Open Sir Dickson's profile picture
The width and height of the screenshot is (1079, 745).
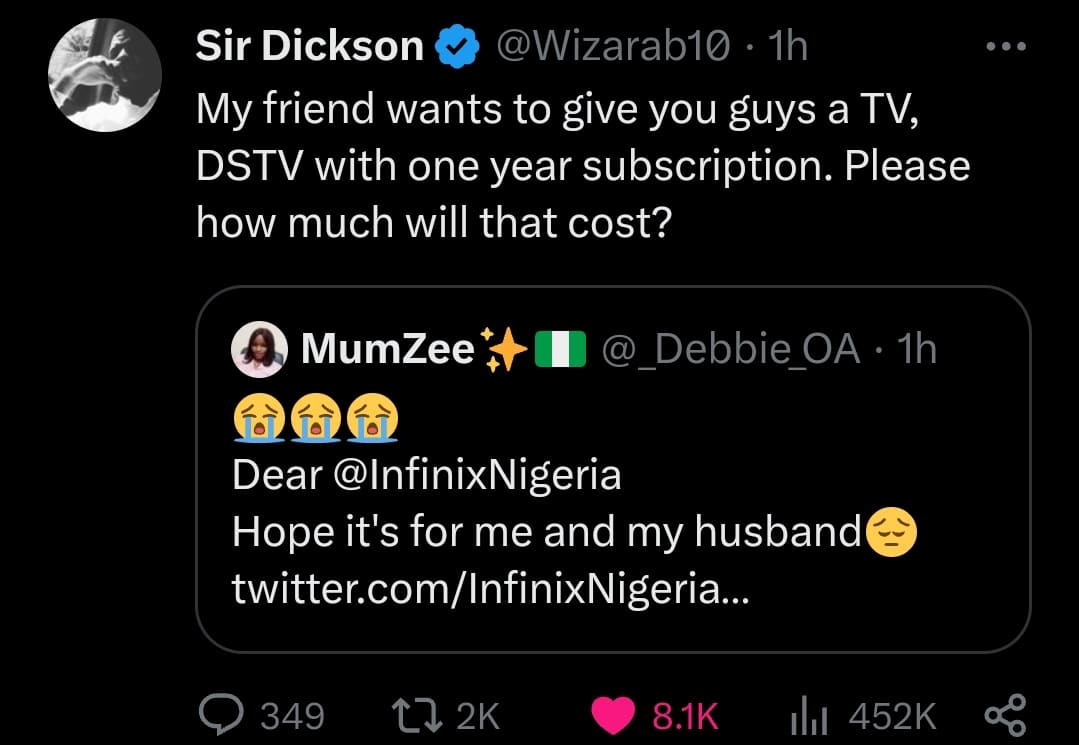pos(105,76)
